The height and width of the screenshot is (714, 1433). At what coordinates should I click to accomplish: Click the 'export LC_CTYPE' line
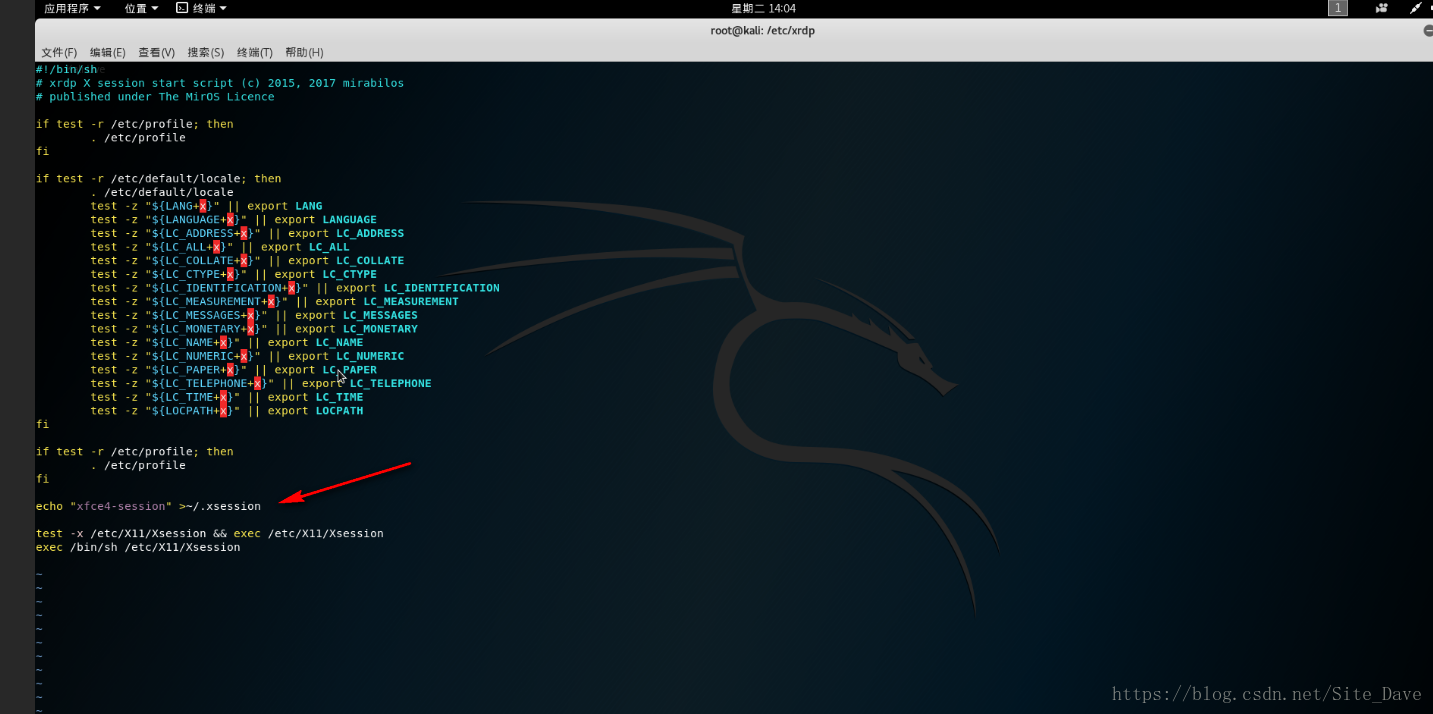click(233, 274)
